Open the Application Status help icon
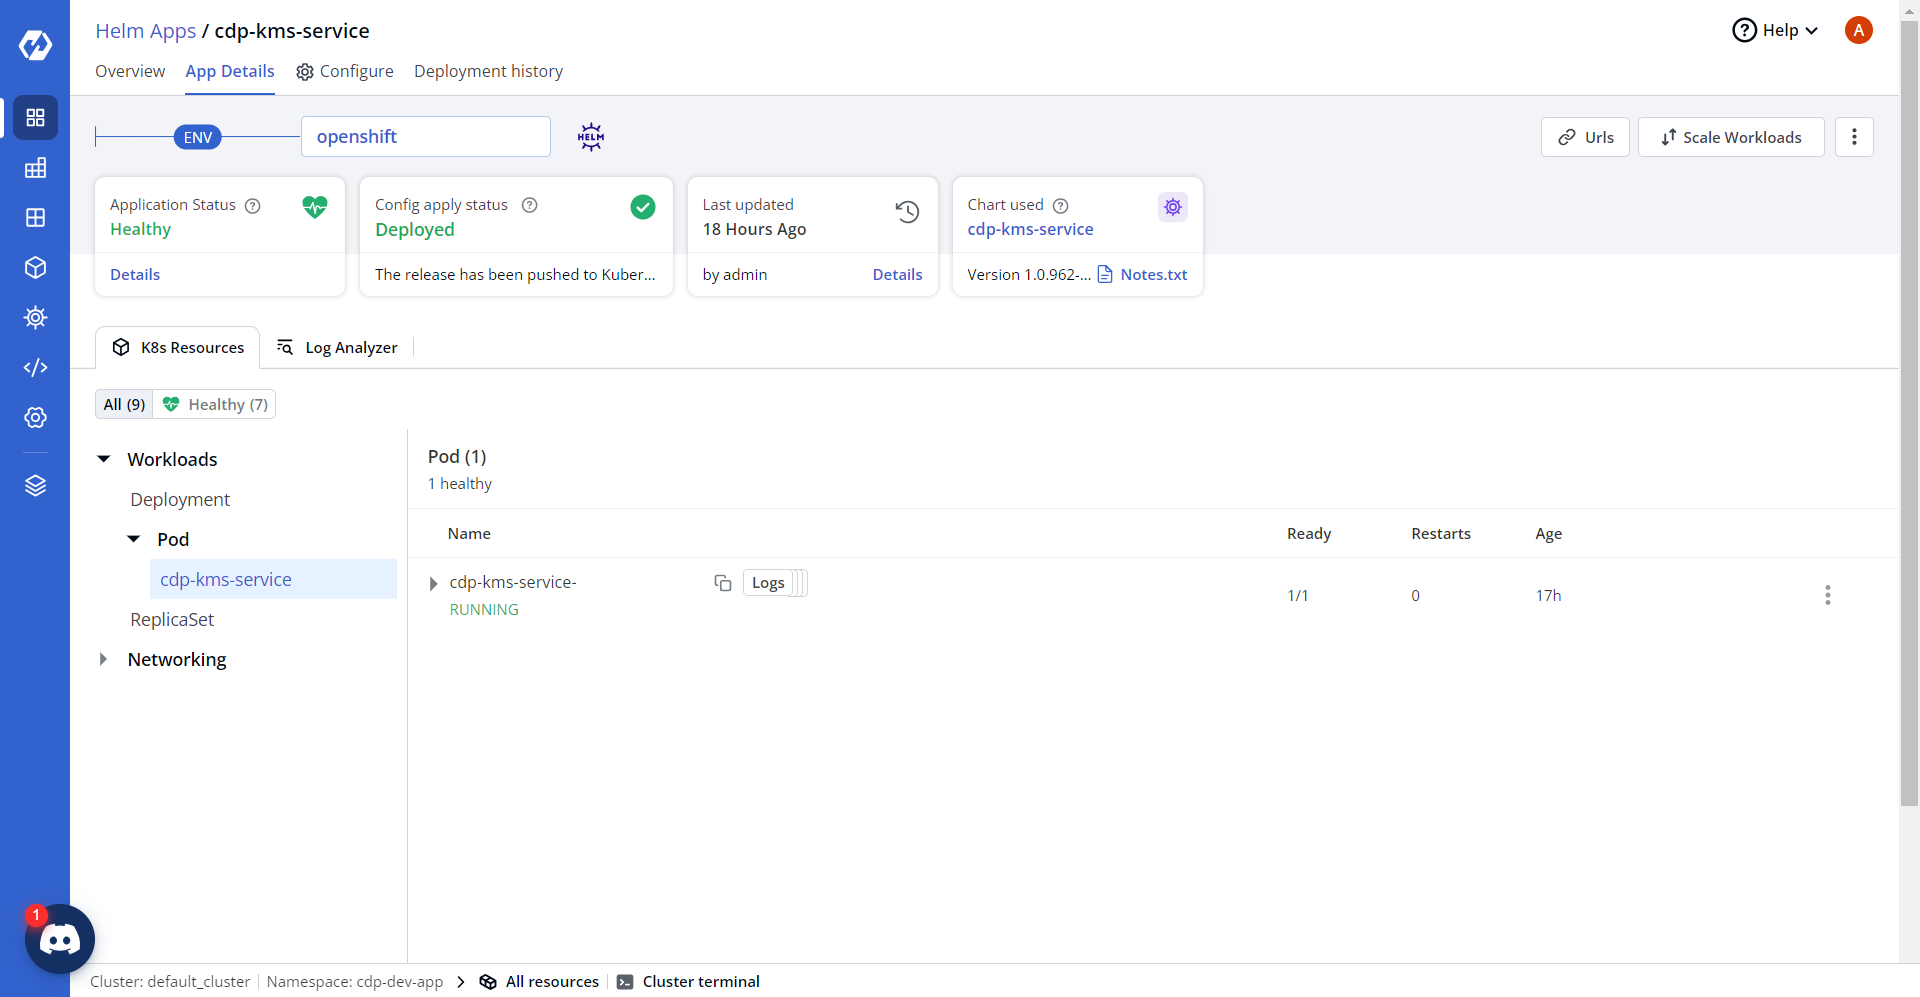 pos(253,206)
